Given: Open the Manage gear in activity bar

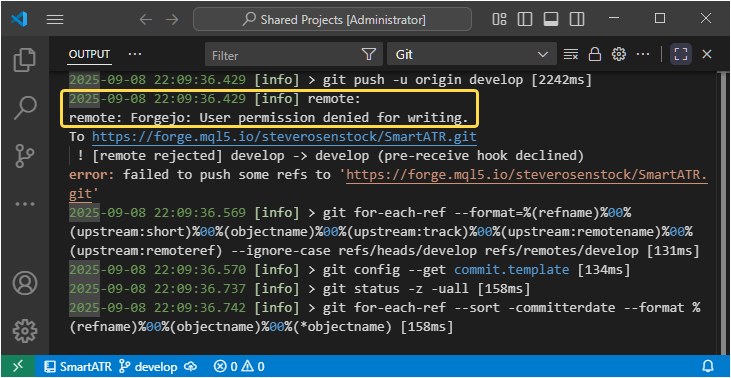Looking at the screenshot, I should tap(25, 330).
